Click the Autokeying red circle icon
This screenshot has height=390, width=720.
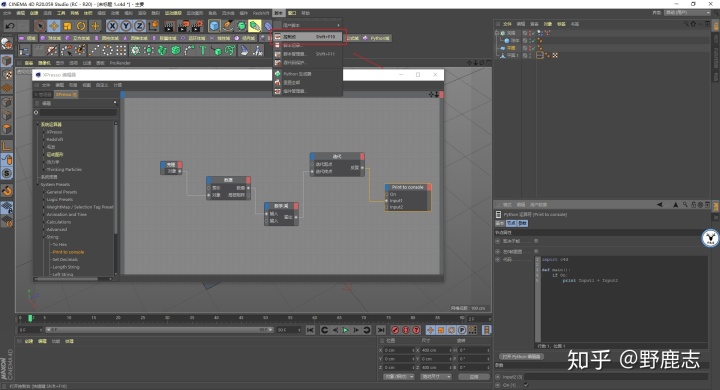(406, 330)
